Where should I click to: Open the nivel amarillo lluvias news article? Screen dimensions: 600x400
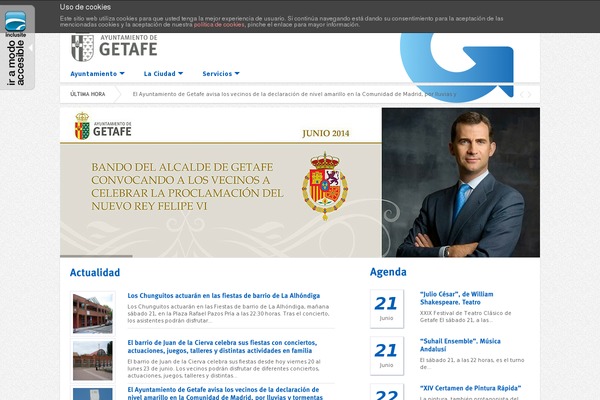(225, 393)
